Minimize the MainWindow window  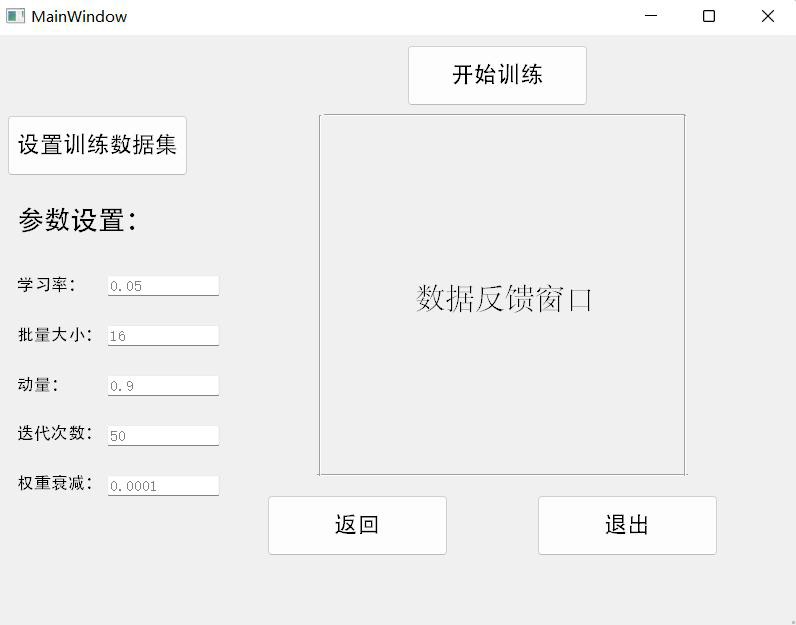[651, 16]
